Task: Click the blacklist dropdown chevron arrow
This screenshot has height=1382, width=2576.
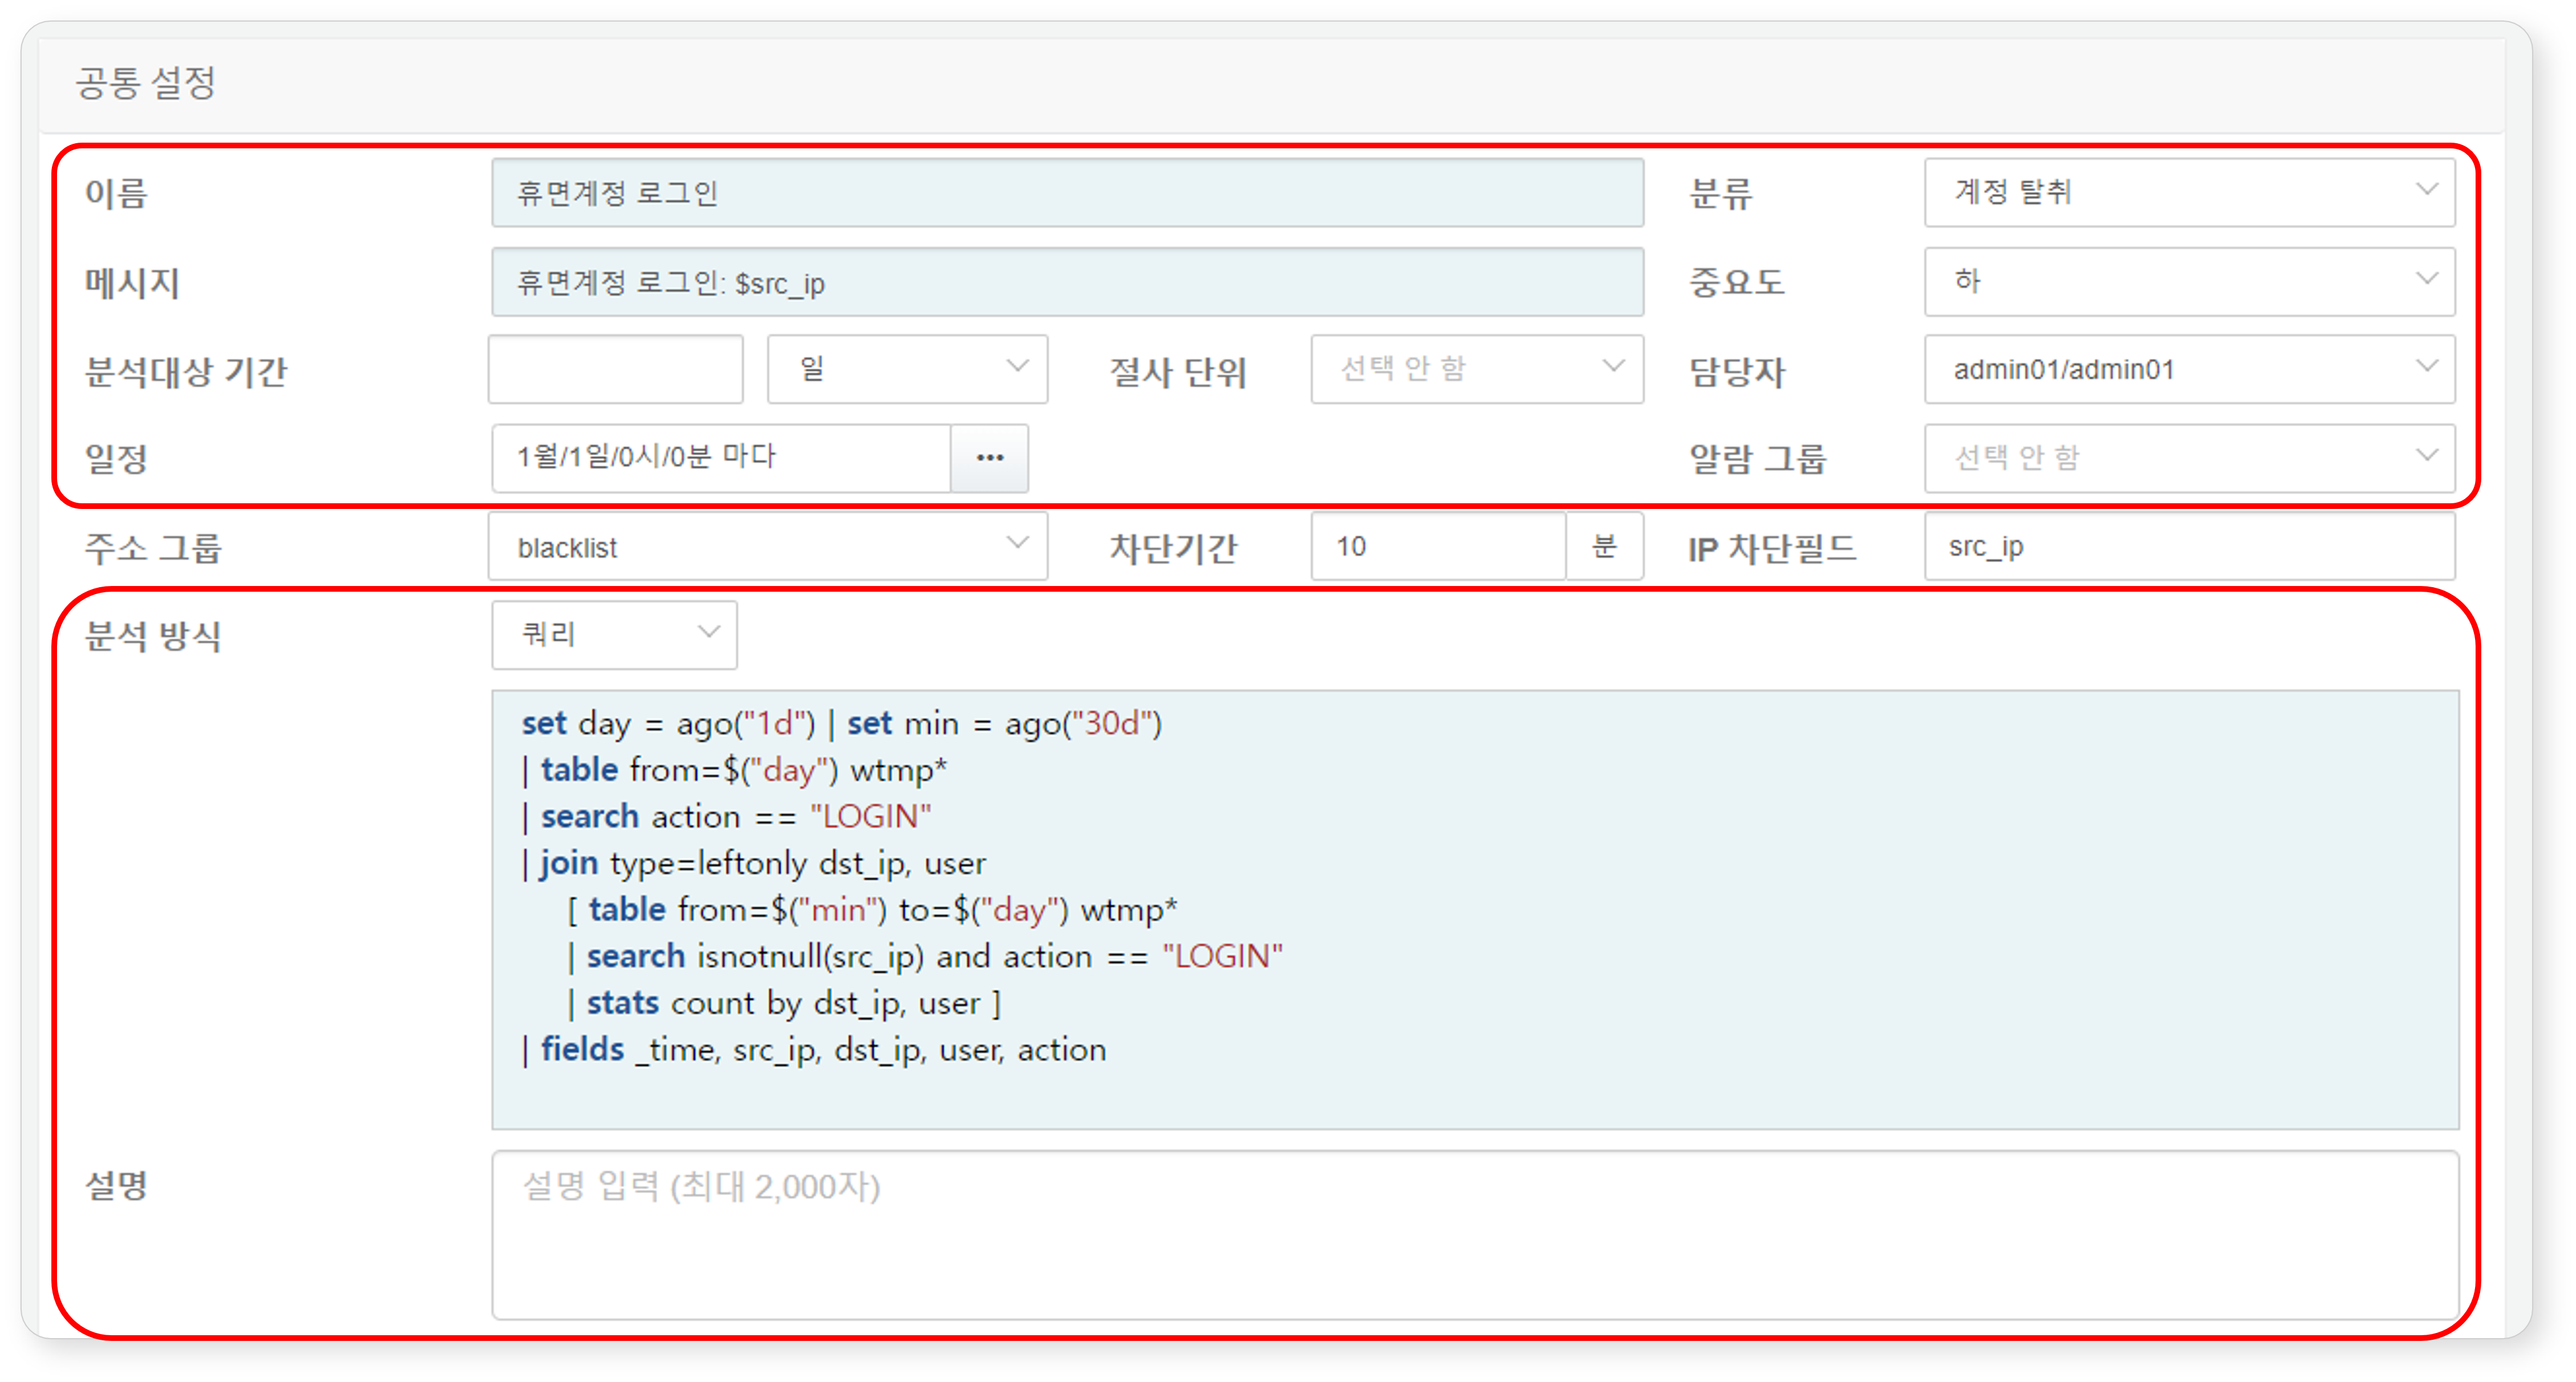Action: 1017,543
